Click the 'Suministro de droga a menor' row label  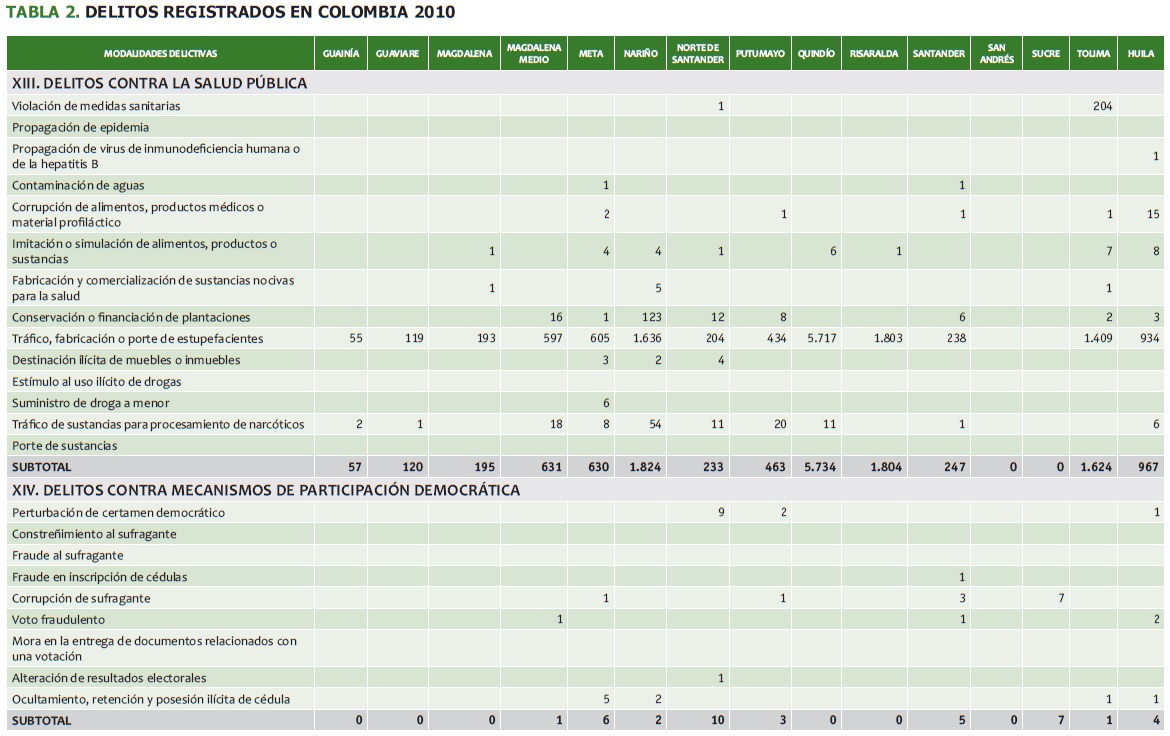coord(90,403)
